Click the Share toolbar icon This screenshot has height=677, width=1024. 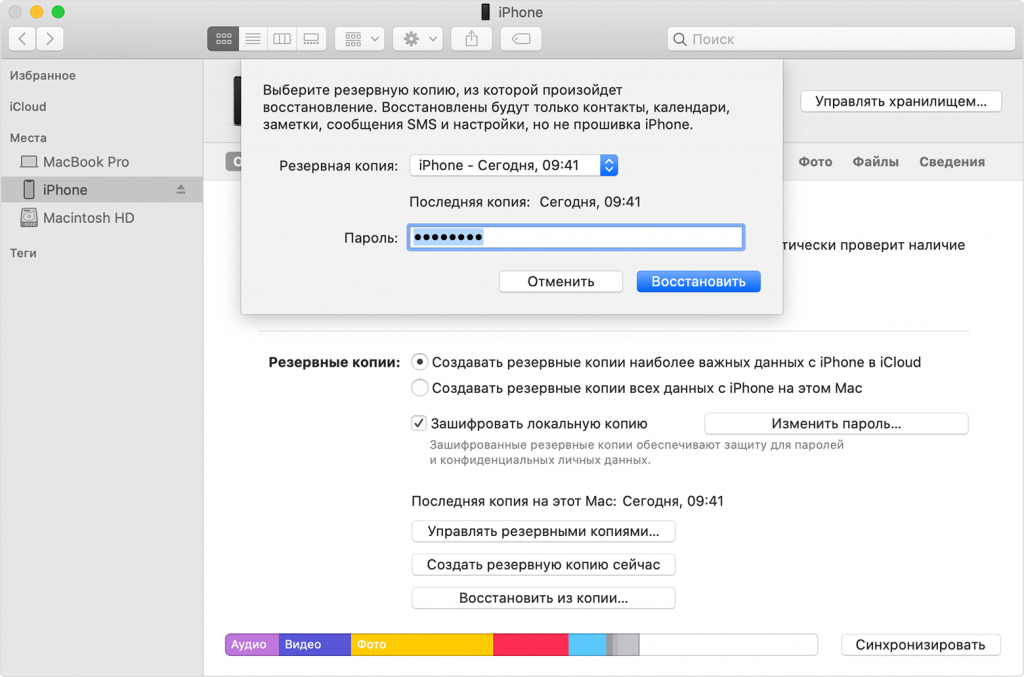[x=471, y=39]
